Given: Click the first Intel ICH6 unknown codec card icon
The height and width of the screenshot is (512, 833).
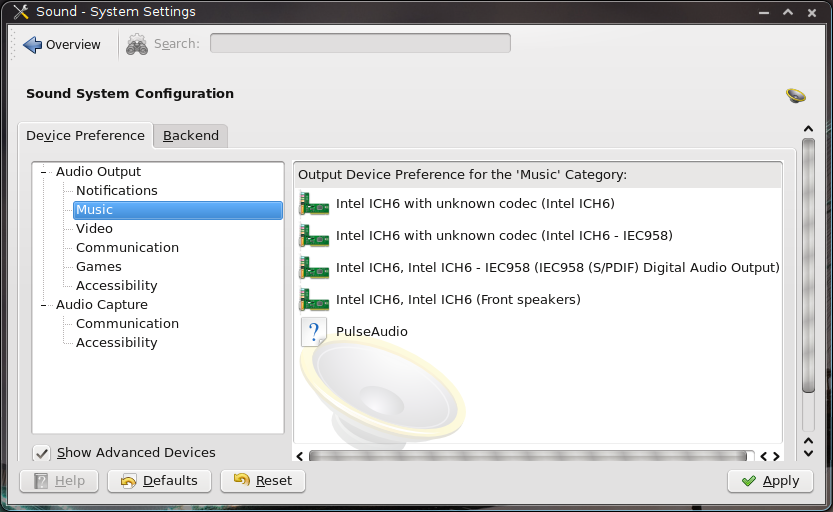Looking at the screenshot, I should (314, 203).
